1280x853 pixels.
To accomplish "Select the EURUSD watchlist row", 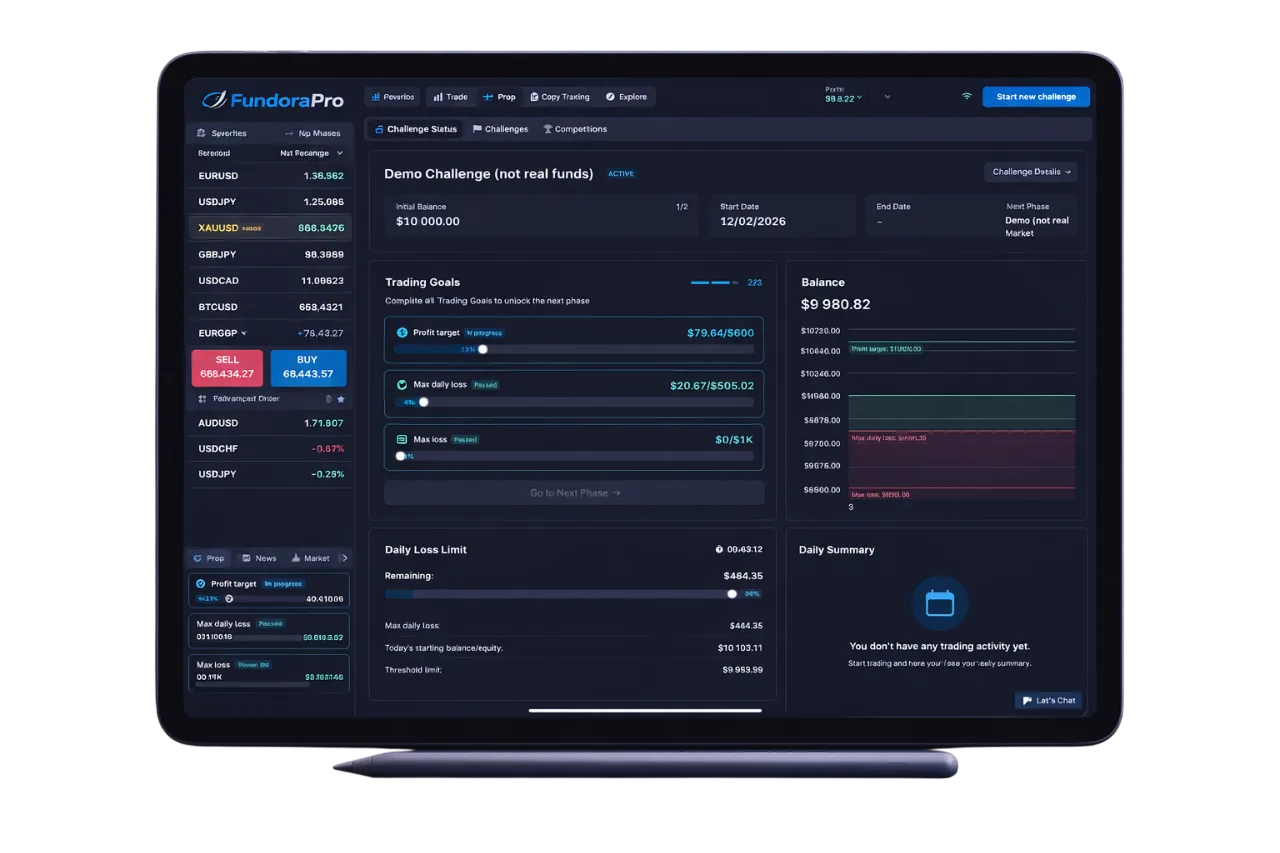I will (269, 176).
